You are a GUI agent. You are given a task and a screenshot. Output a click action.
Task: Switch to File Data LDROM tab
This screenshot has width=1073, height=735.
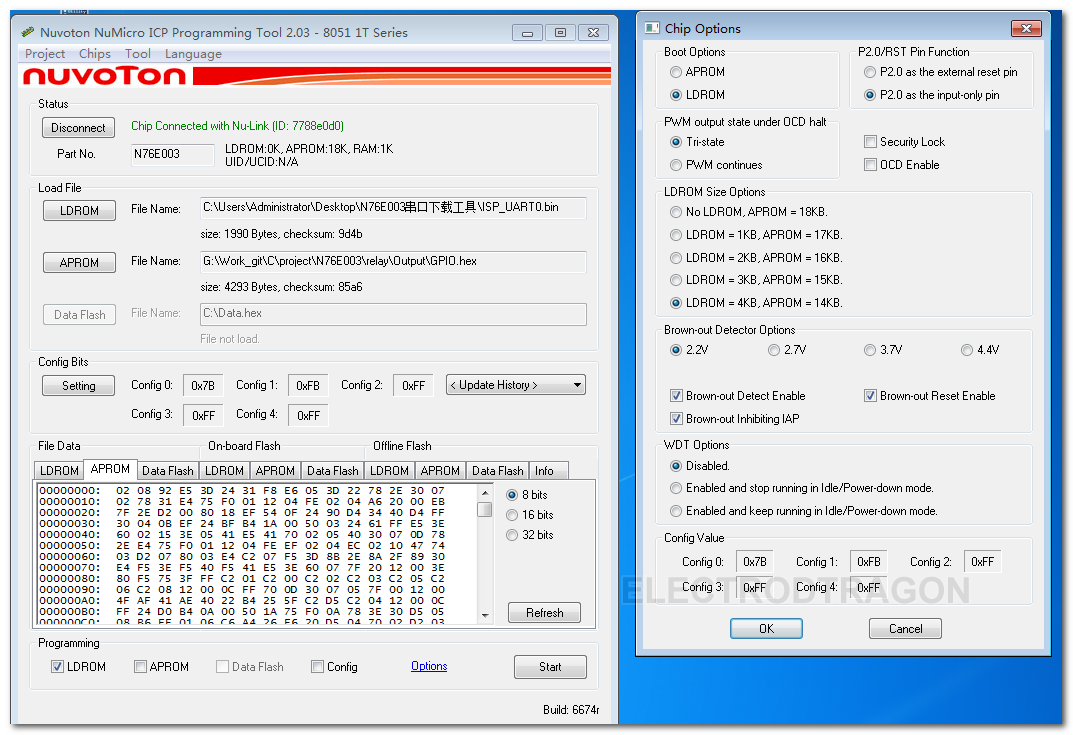[59, 470]
